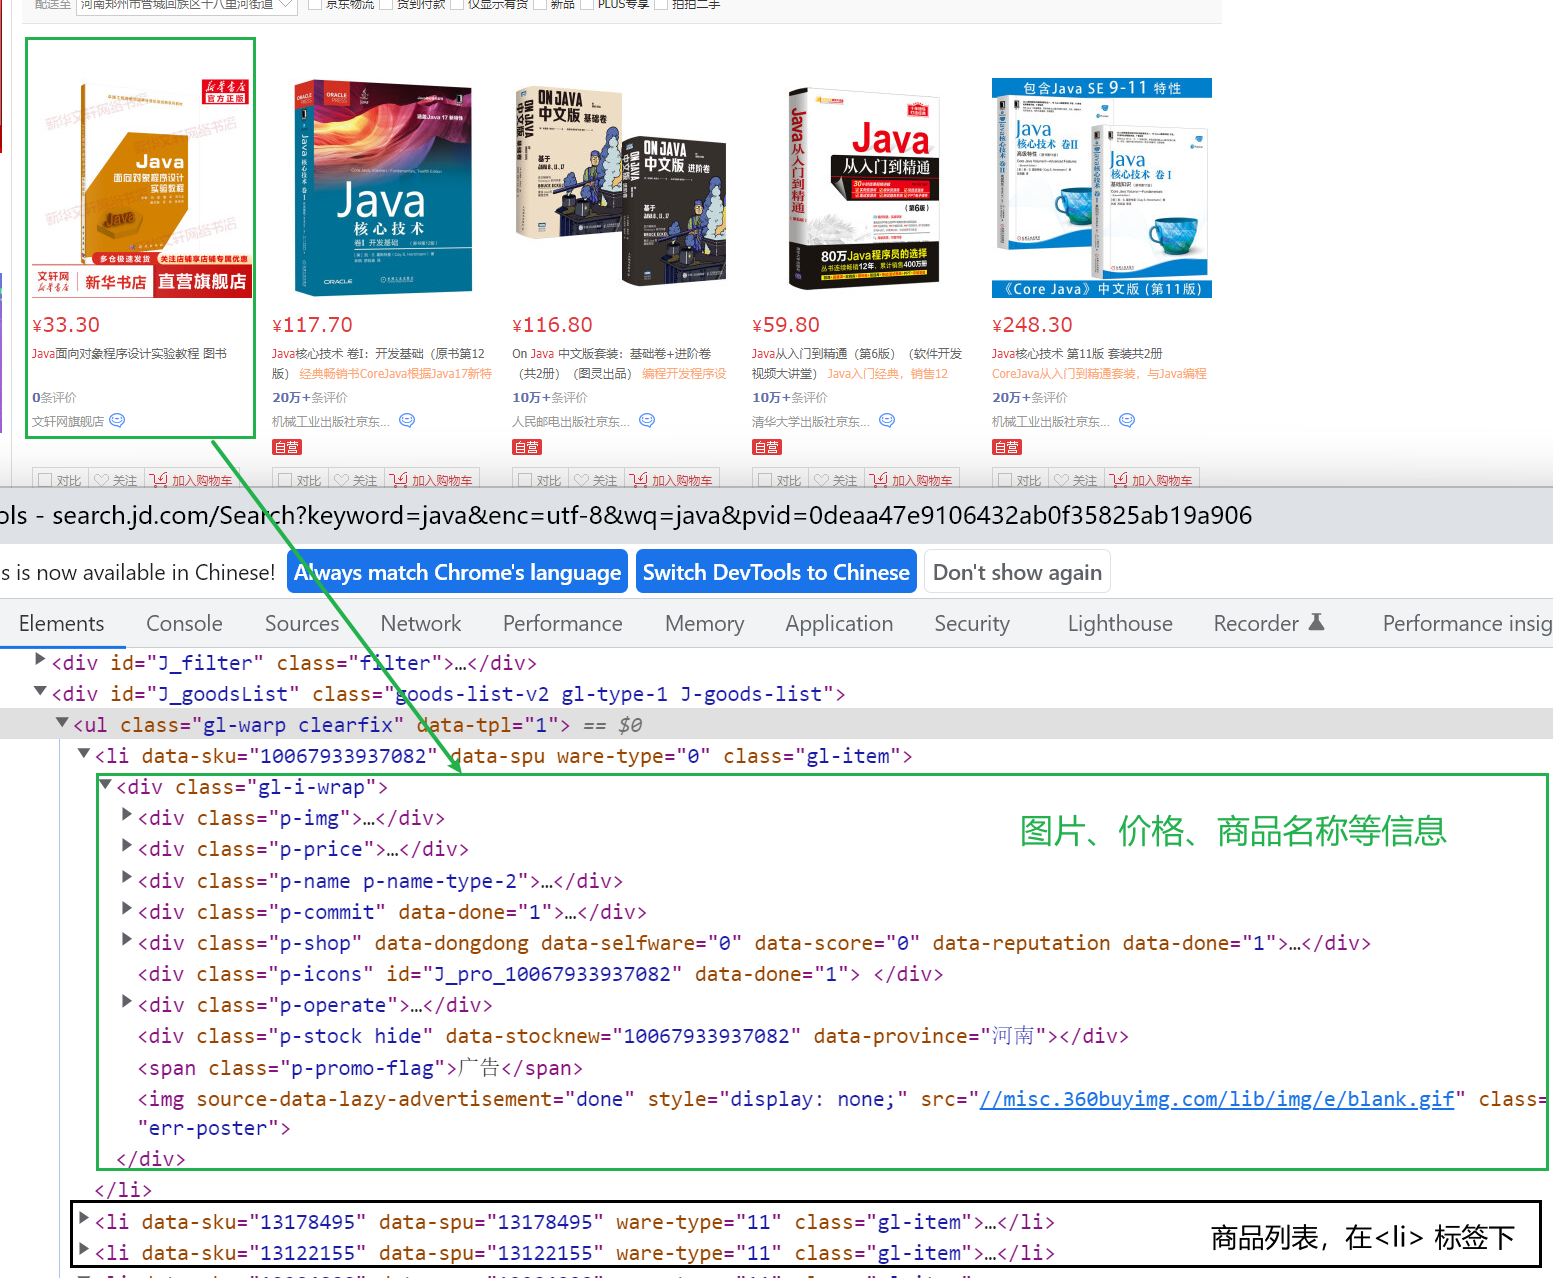Click Switch DevTools to Chinese button

click(776, 572)
